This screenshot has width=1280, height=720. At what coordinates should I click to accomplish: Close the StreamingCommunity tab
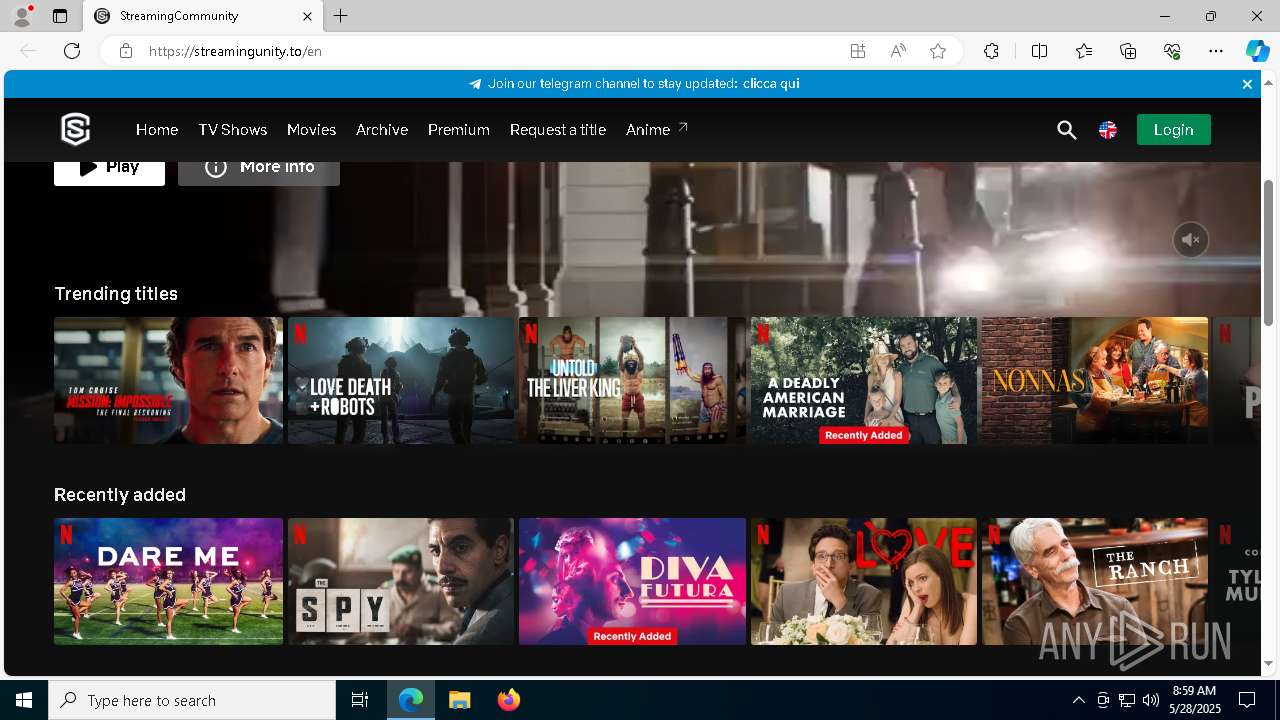click(x=307, y=16)
